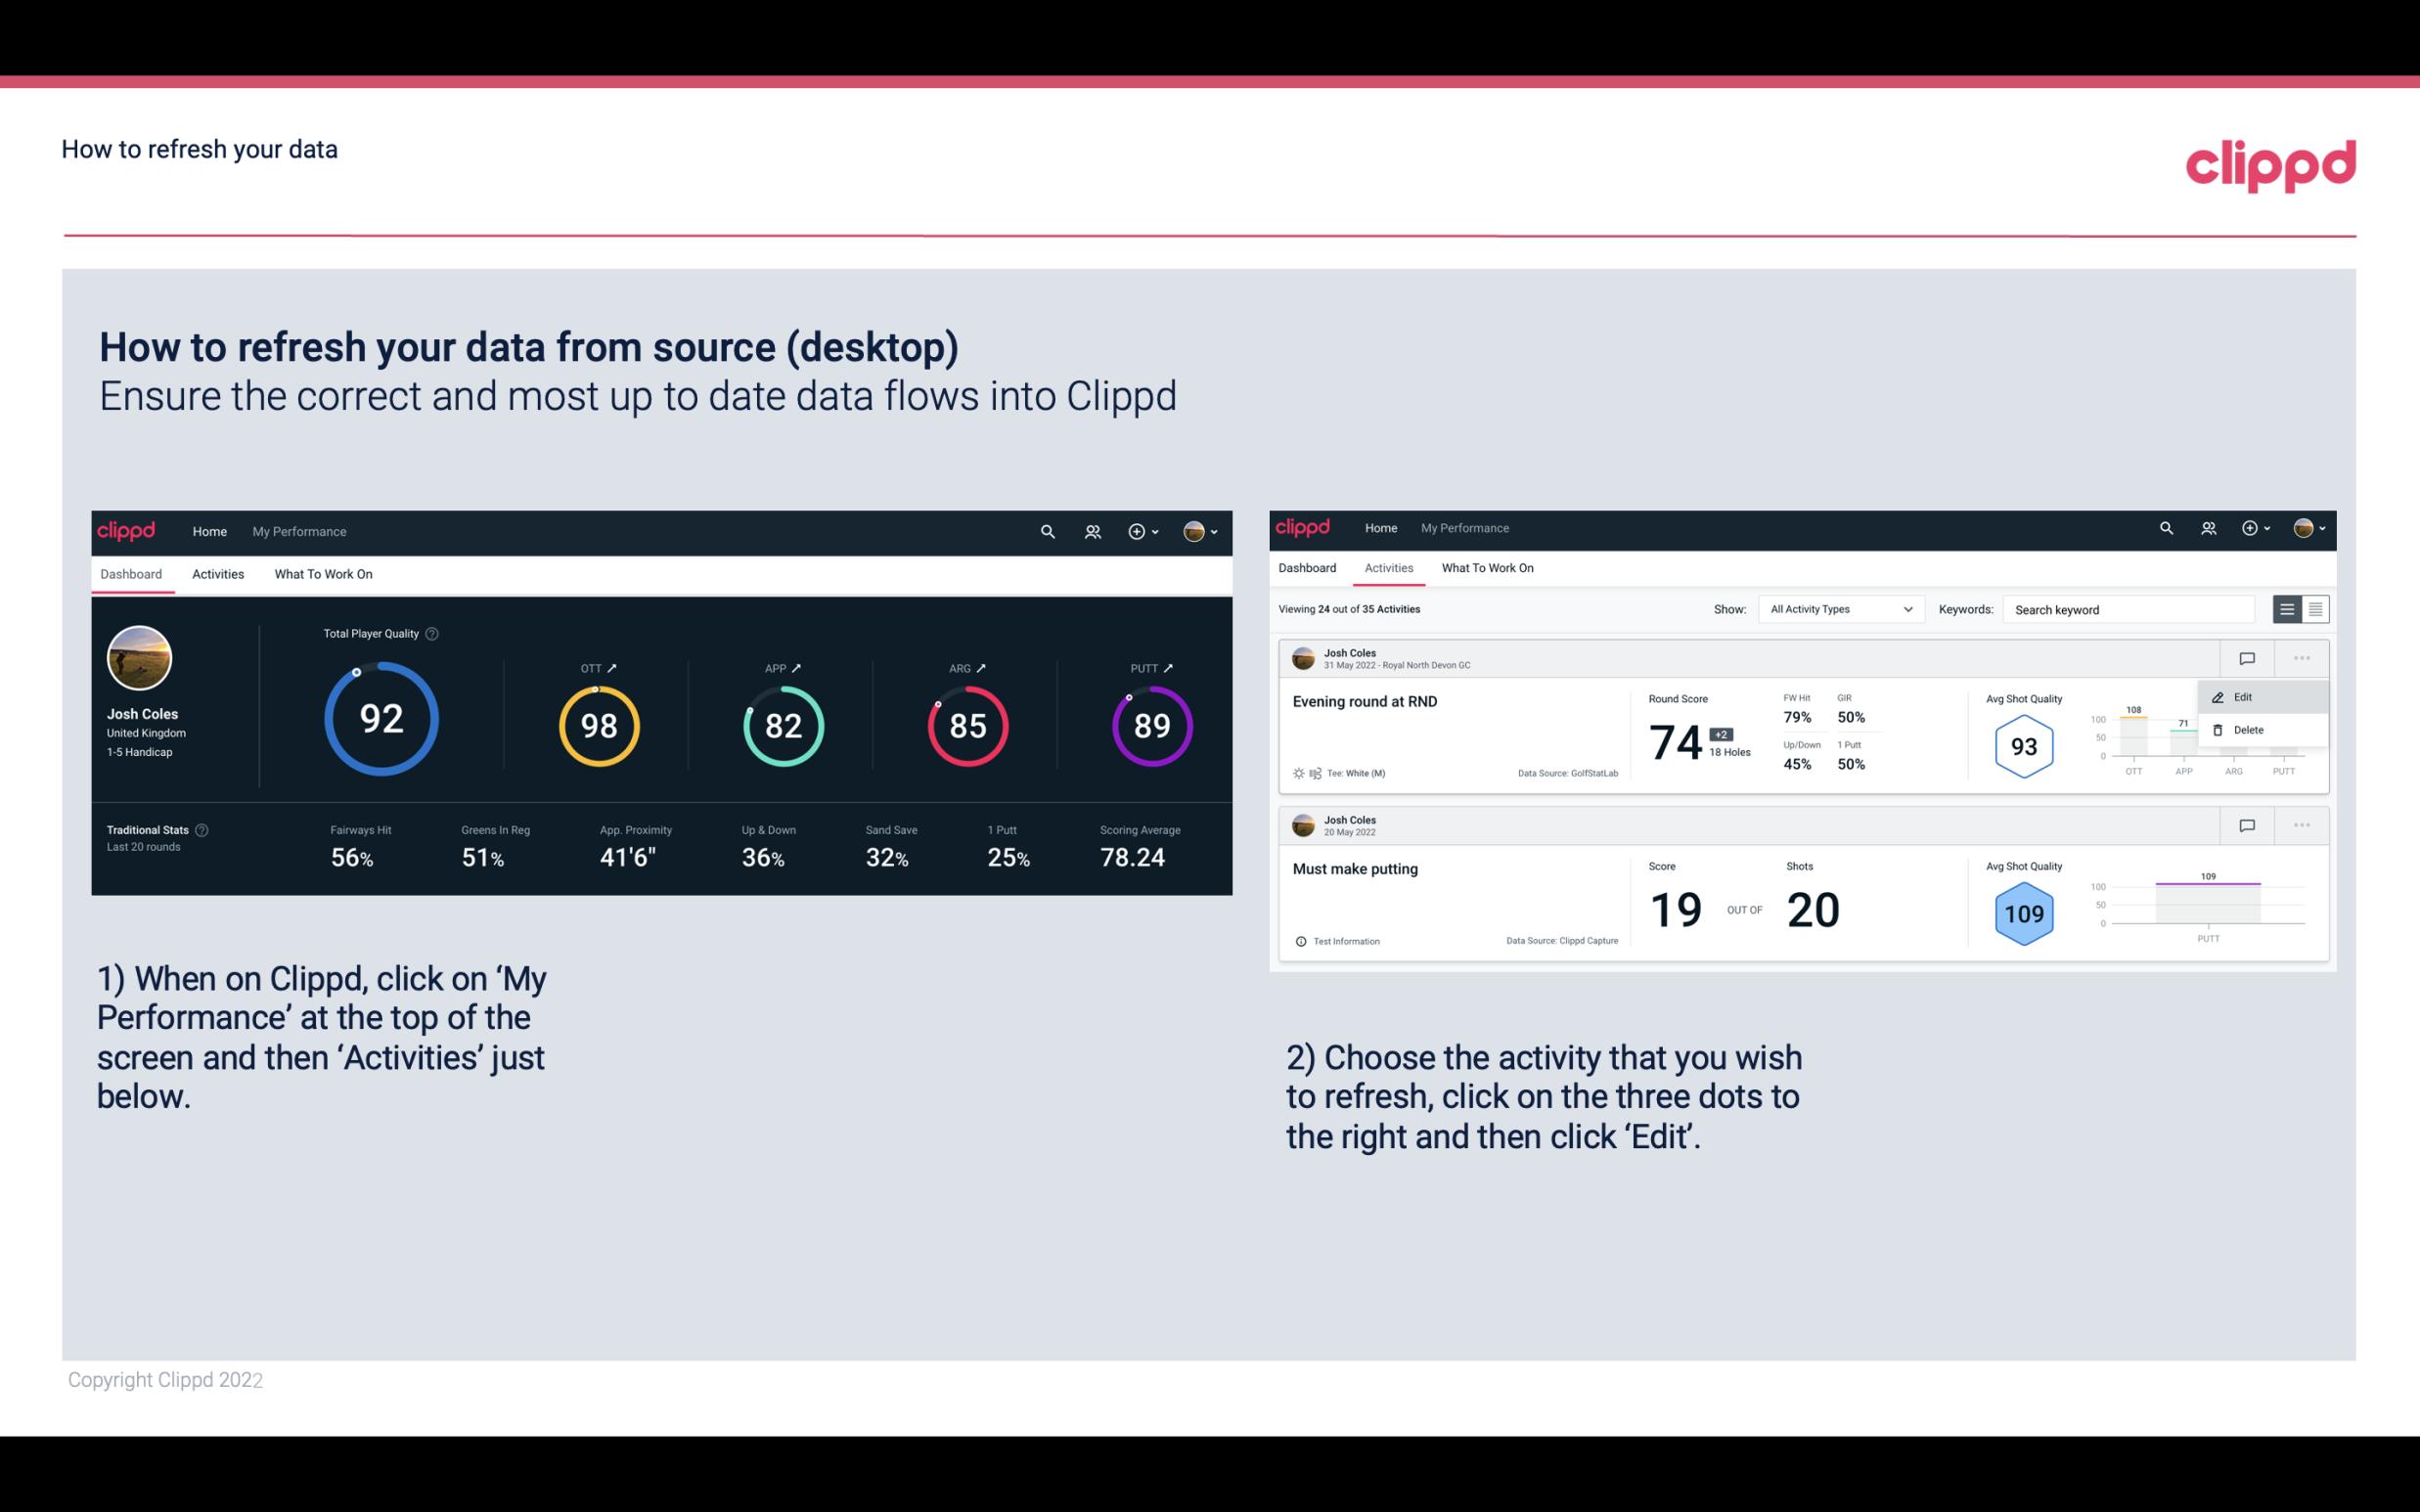Click the search icon in navigation bar
The width and height of the screenshot is (2420, 1512).
1047,531
